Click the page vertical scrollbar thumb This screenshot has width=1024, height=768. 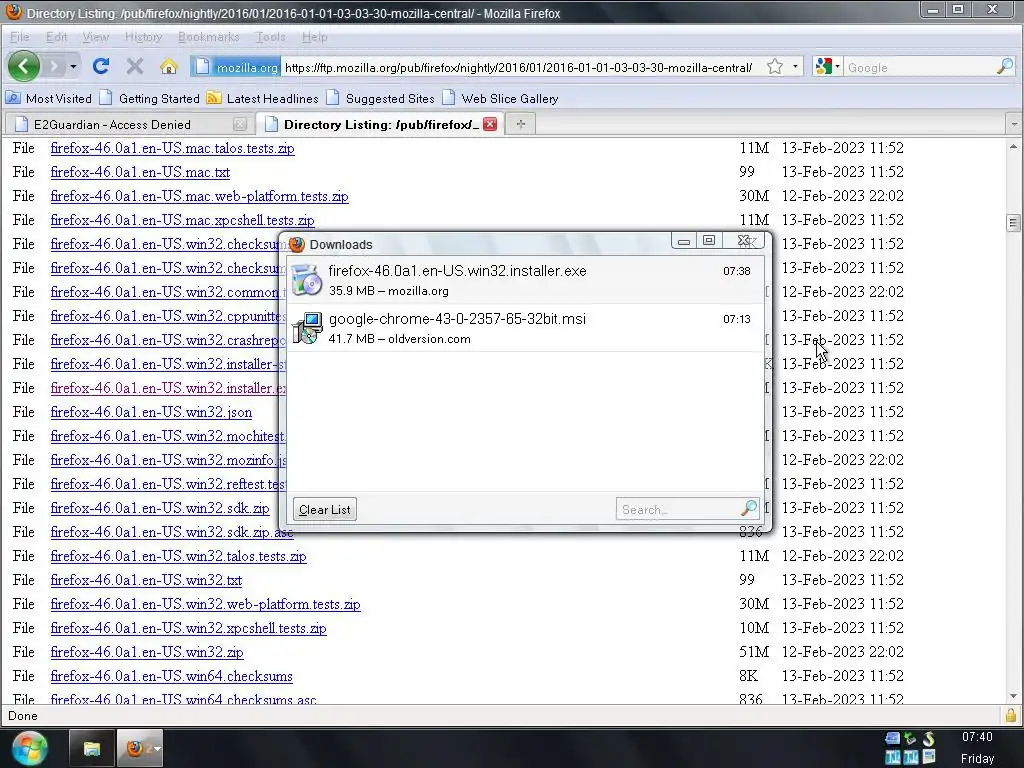coord(1013,223)
